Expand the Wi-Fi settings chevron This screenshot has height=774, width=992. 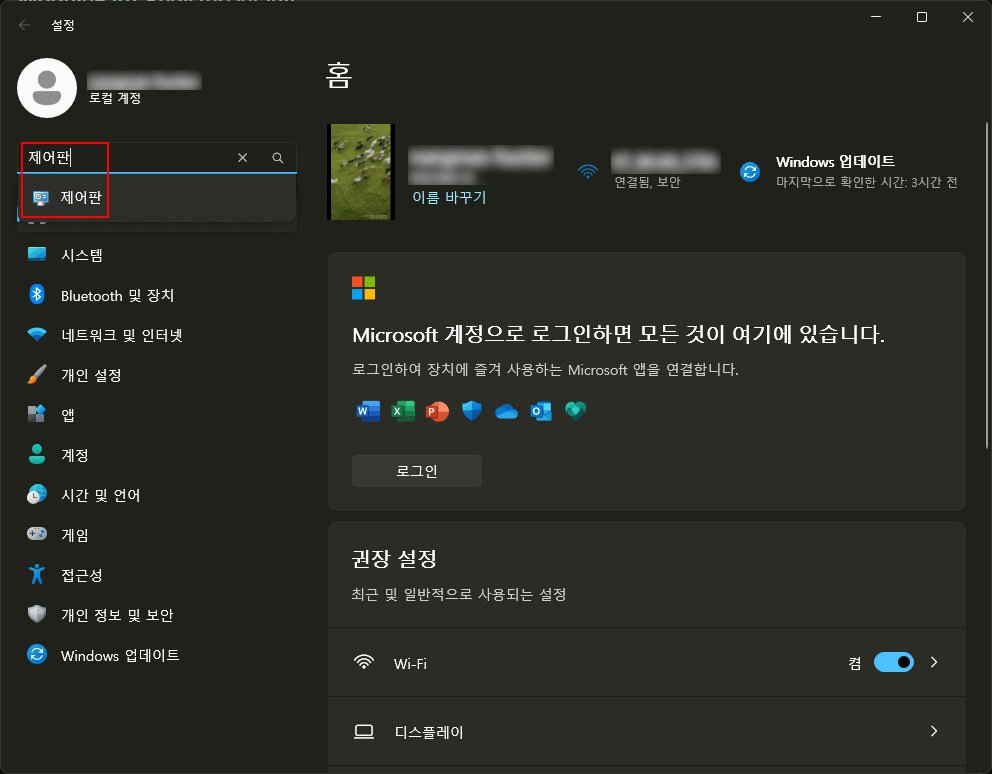[x=934, y=662]
